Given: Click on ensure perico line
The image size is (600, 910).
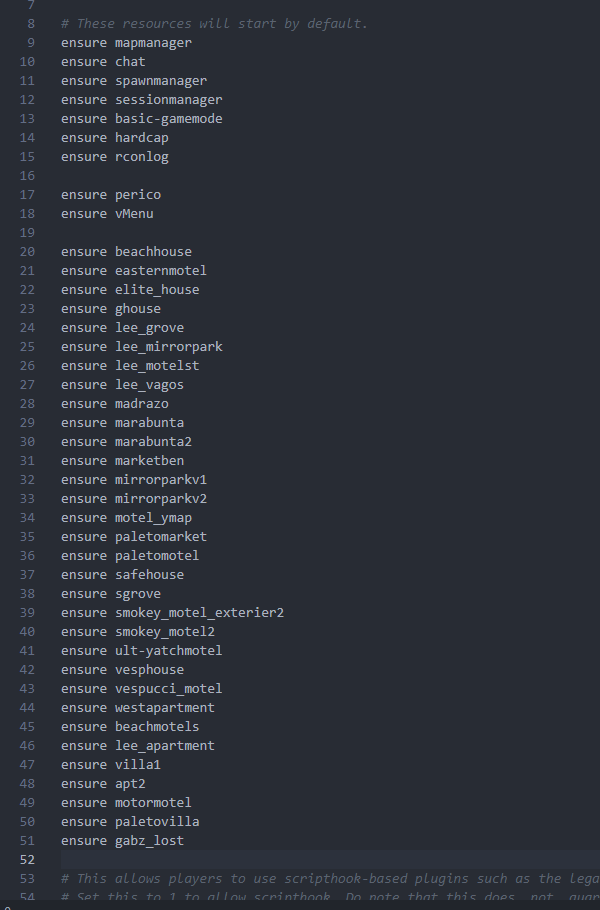Looking at the screenshot, I should (x=111, y=195).
